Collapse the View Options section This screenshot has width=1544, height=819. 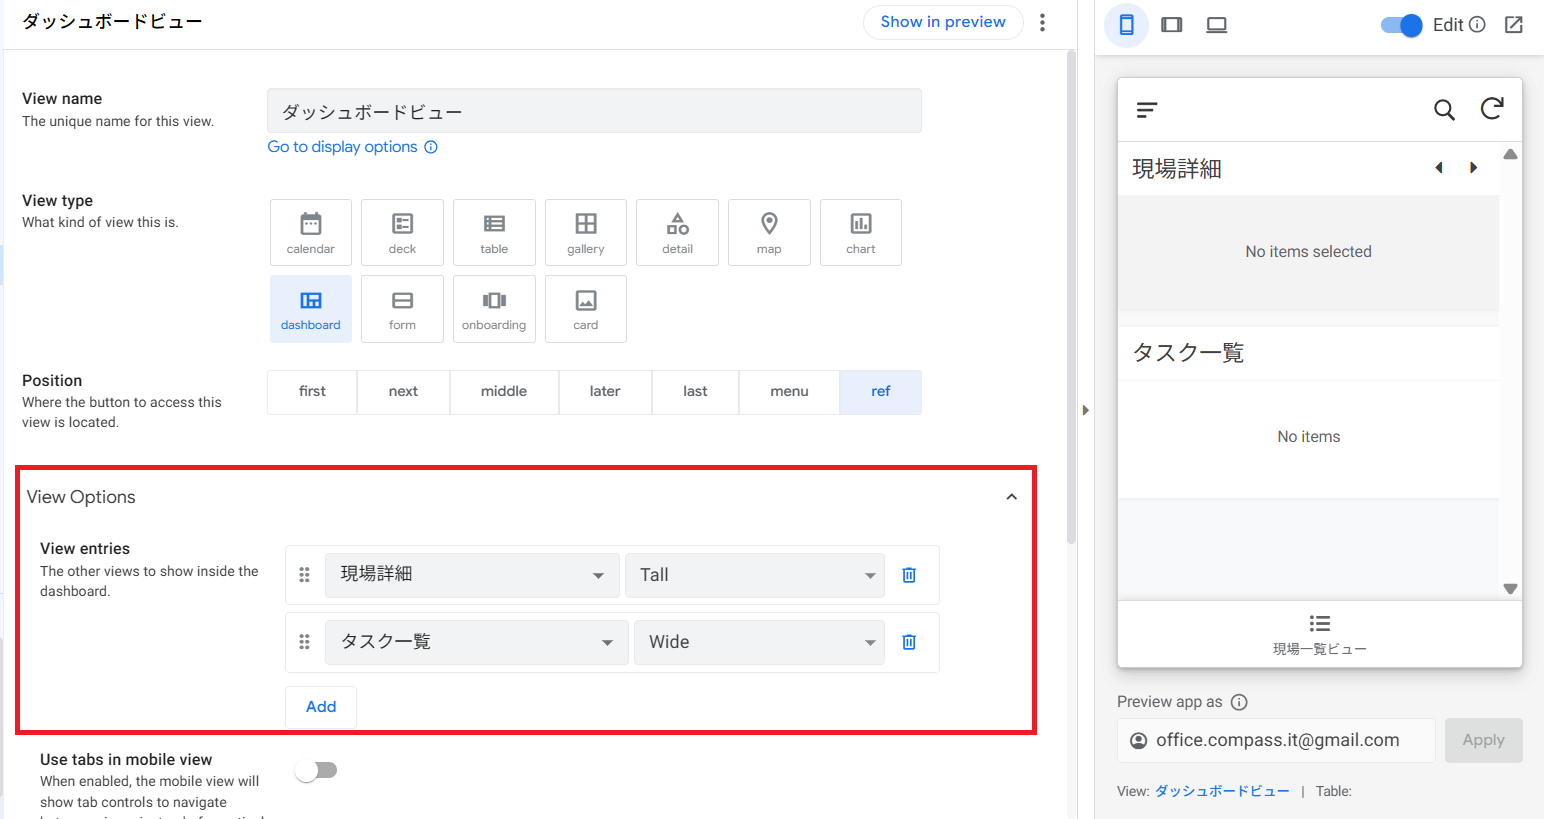tap(1011, 497)
